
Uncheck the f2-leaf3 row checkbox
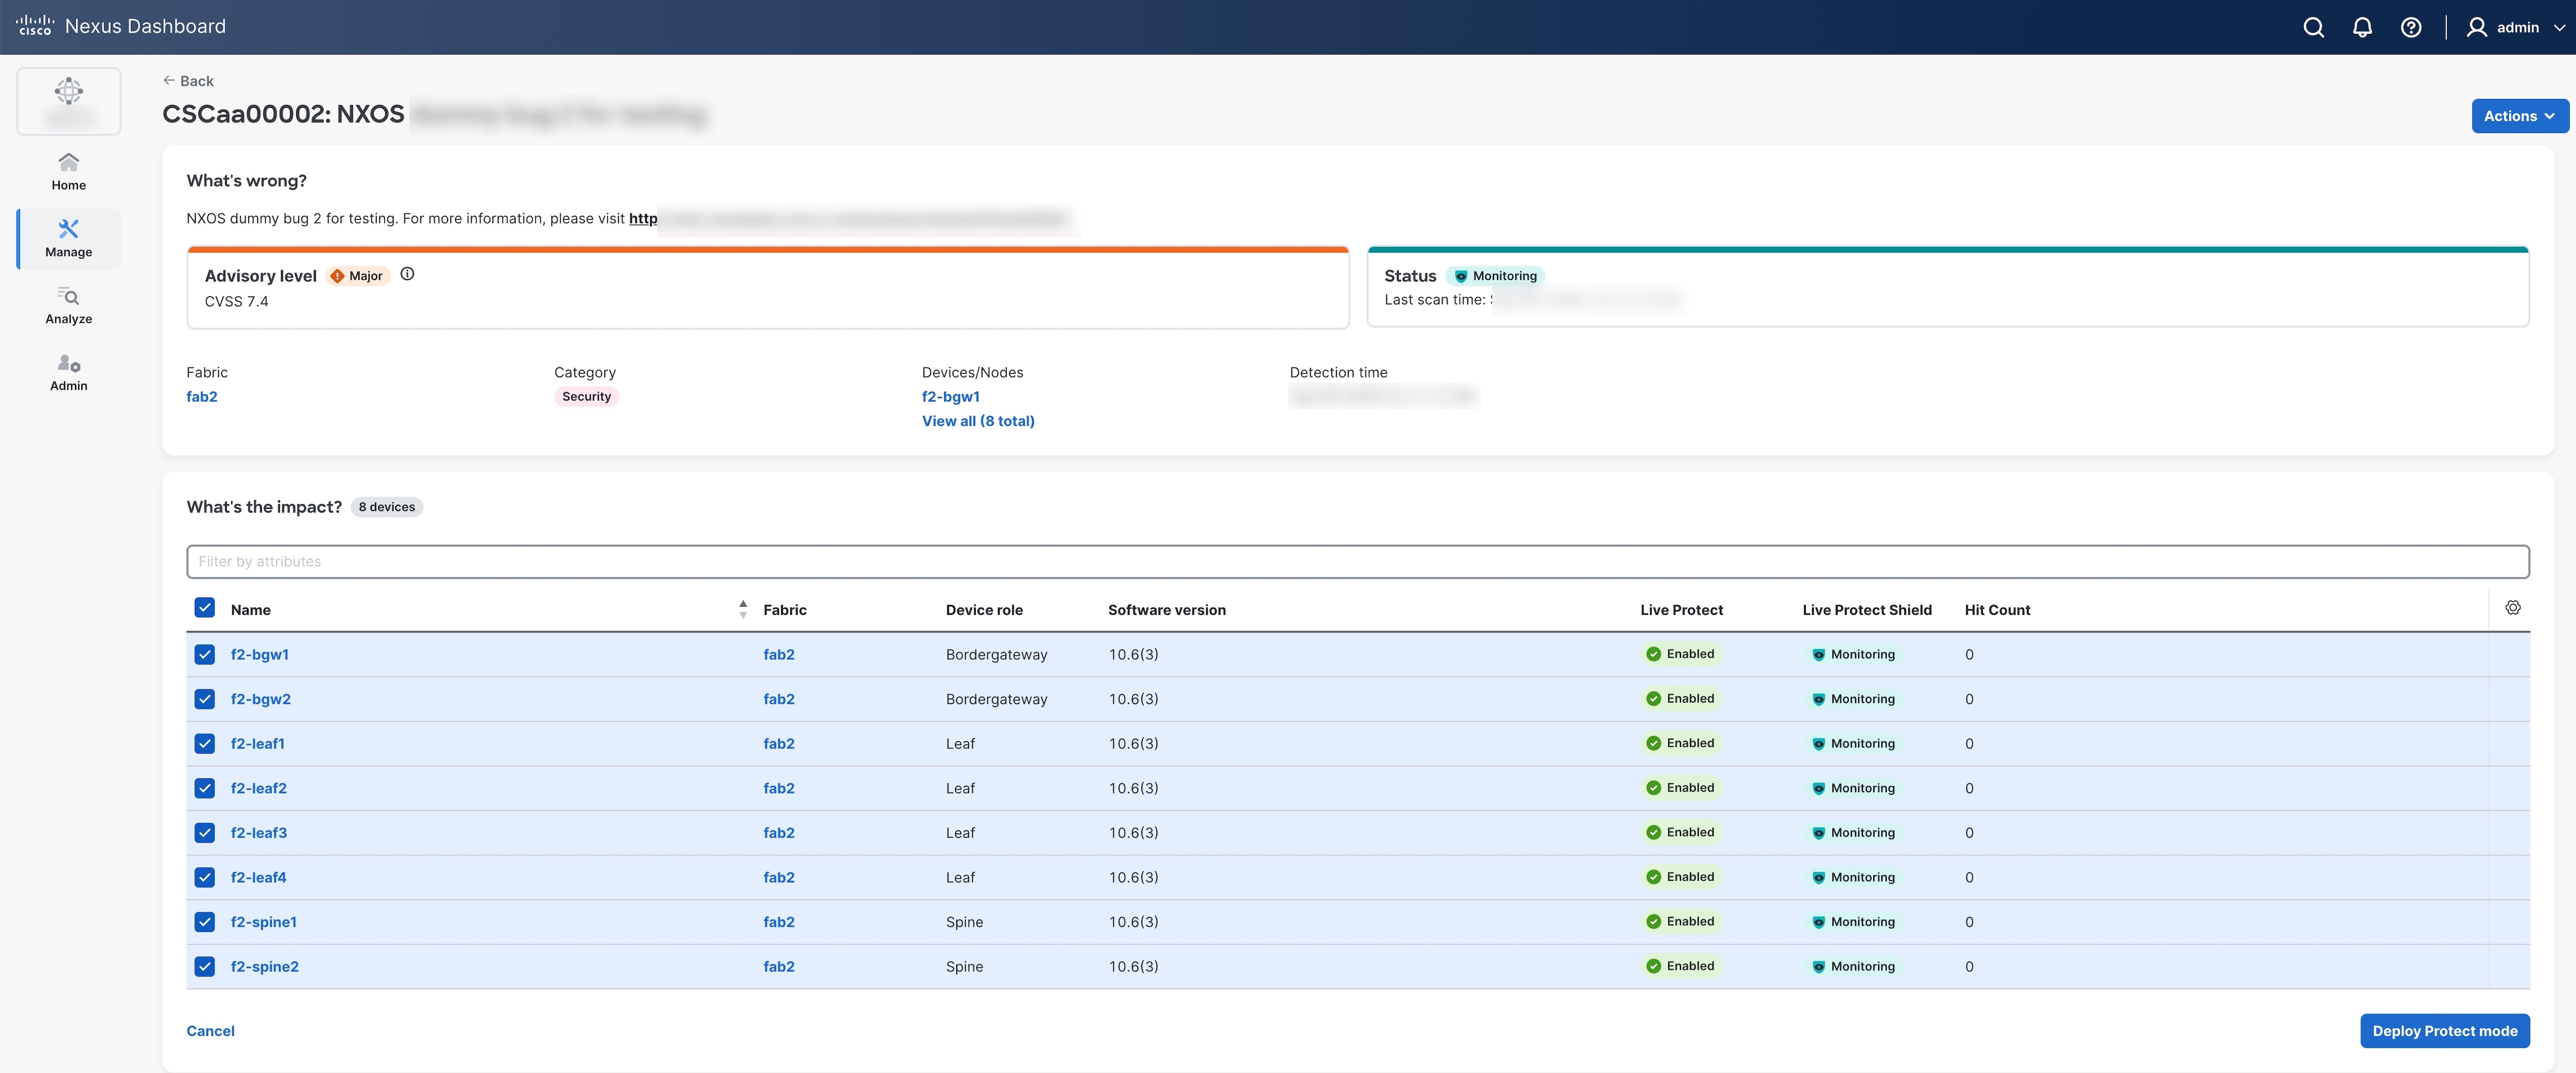click(204, 833)
